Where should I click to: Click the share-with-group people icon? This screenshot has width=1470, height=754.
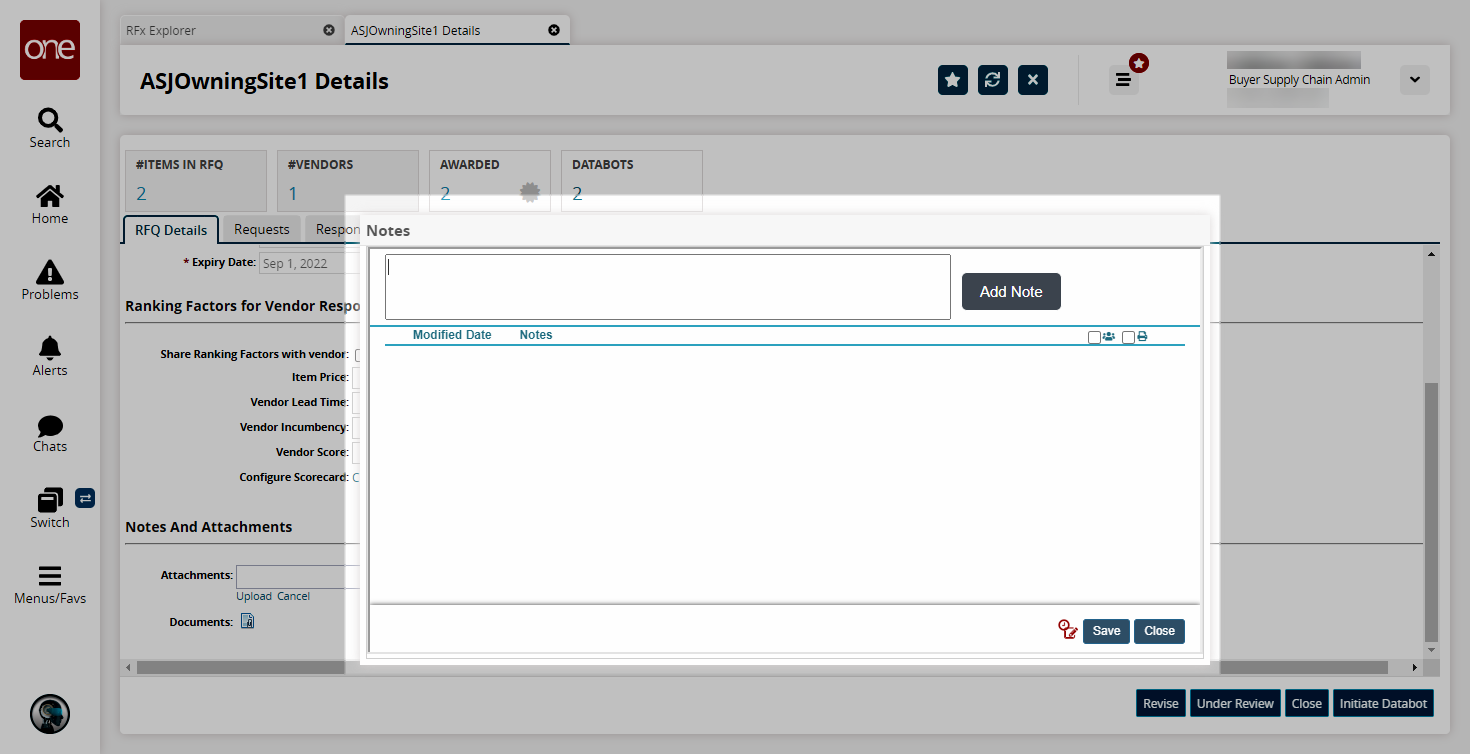pyautogui.click(x=1109, y=337)
